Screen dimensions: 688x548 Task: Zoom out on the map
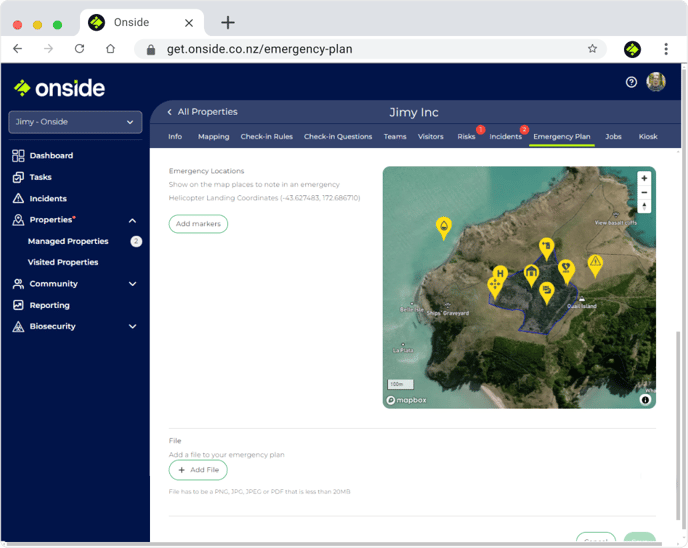coord(644,192)
